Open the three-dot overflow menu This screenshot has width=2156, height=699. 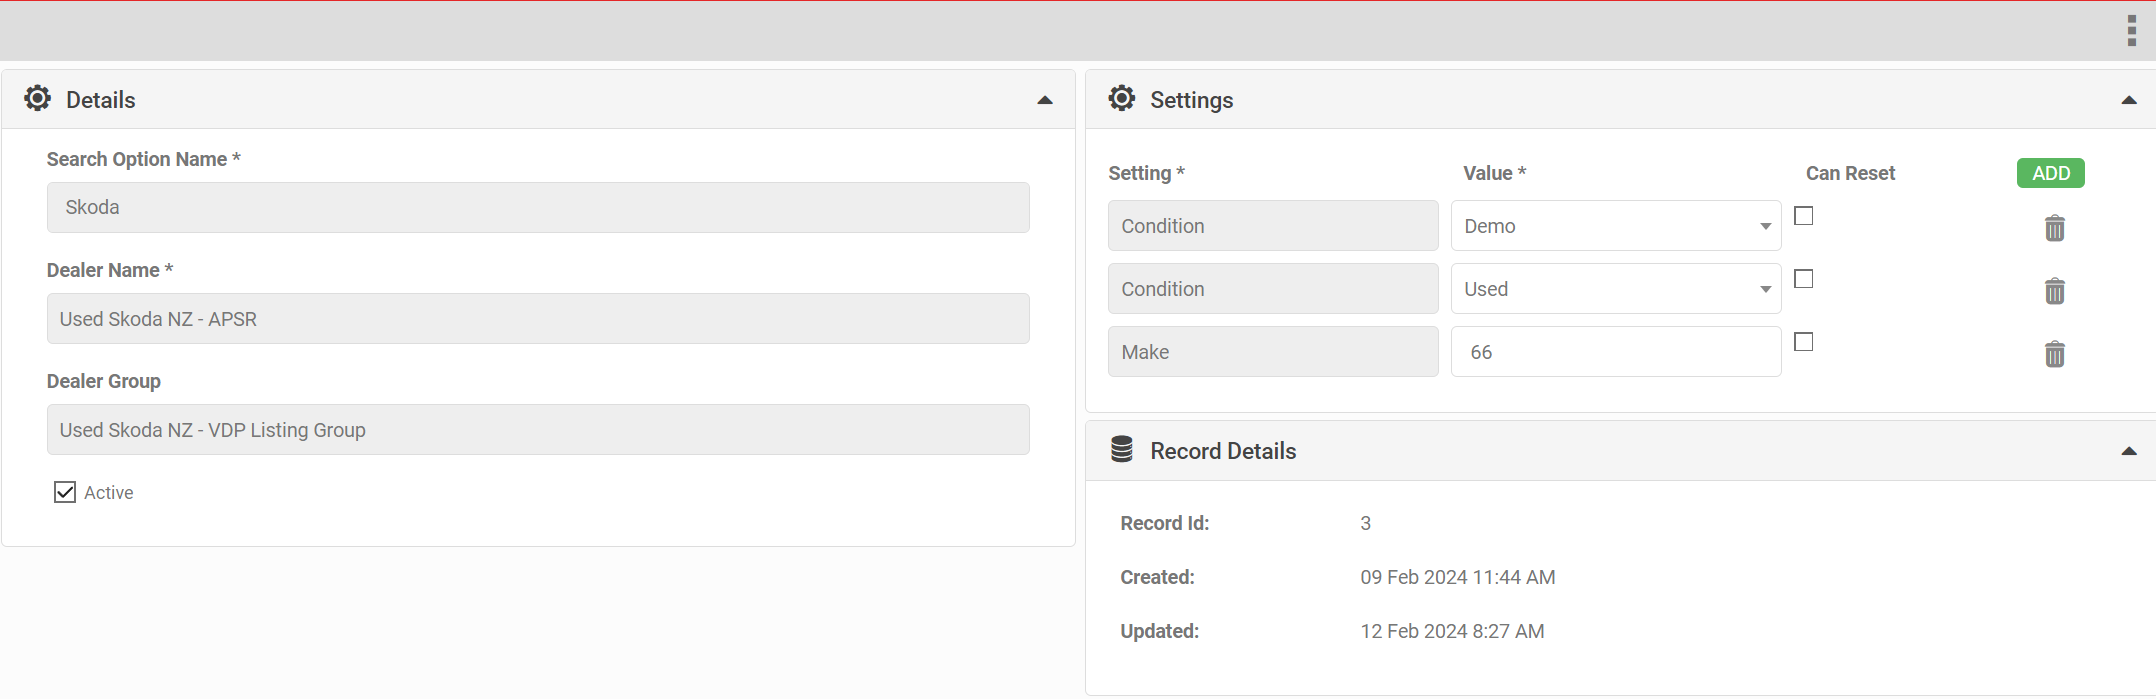point(2131,31)
